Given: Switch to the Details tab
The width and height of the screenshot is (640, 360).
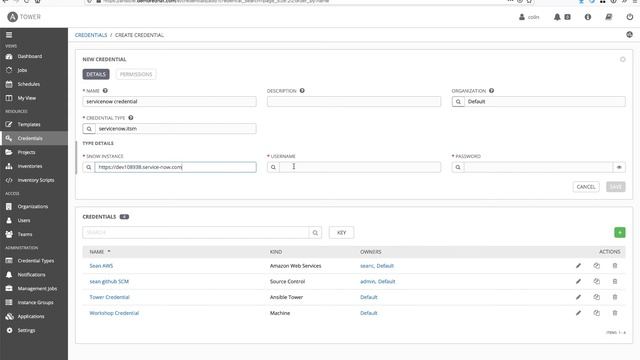Looking at the screenshot, I should click(x=96, y=74).
